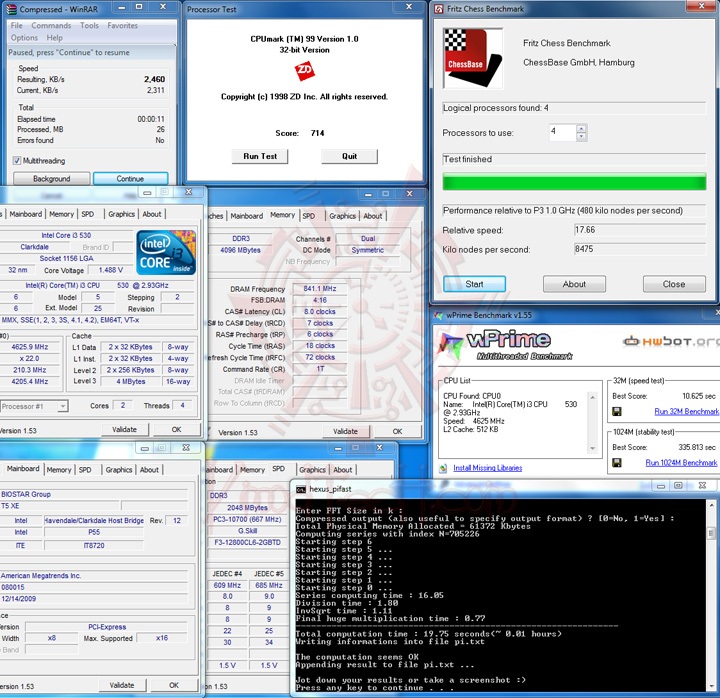This screenshot has height=698, width=720.
Task: Click scroll down arrow in wPrime CPU List
Action: coord(592,448)
